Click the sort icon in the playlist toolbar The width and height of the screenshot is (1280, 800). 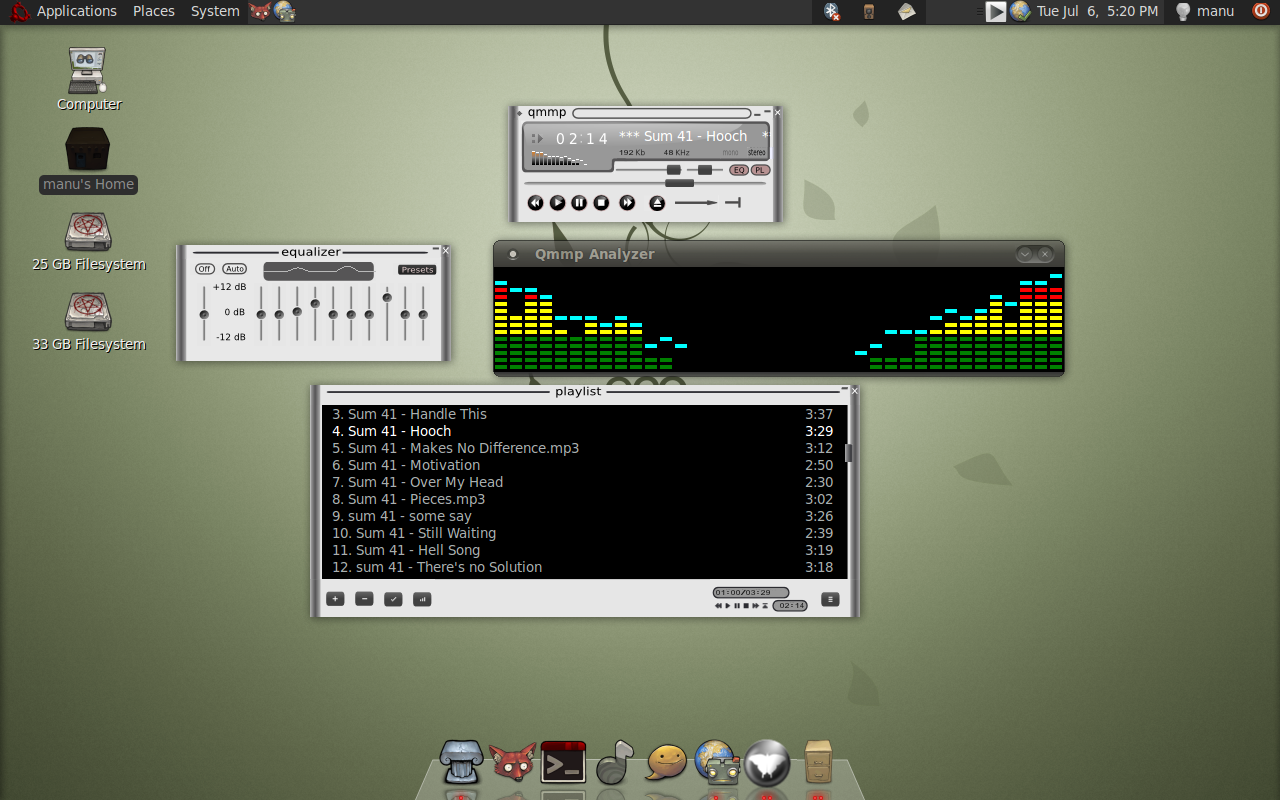click(x=421, y=599)
